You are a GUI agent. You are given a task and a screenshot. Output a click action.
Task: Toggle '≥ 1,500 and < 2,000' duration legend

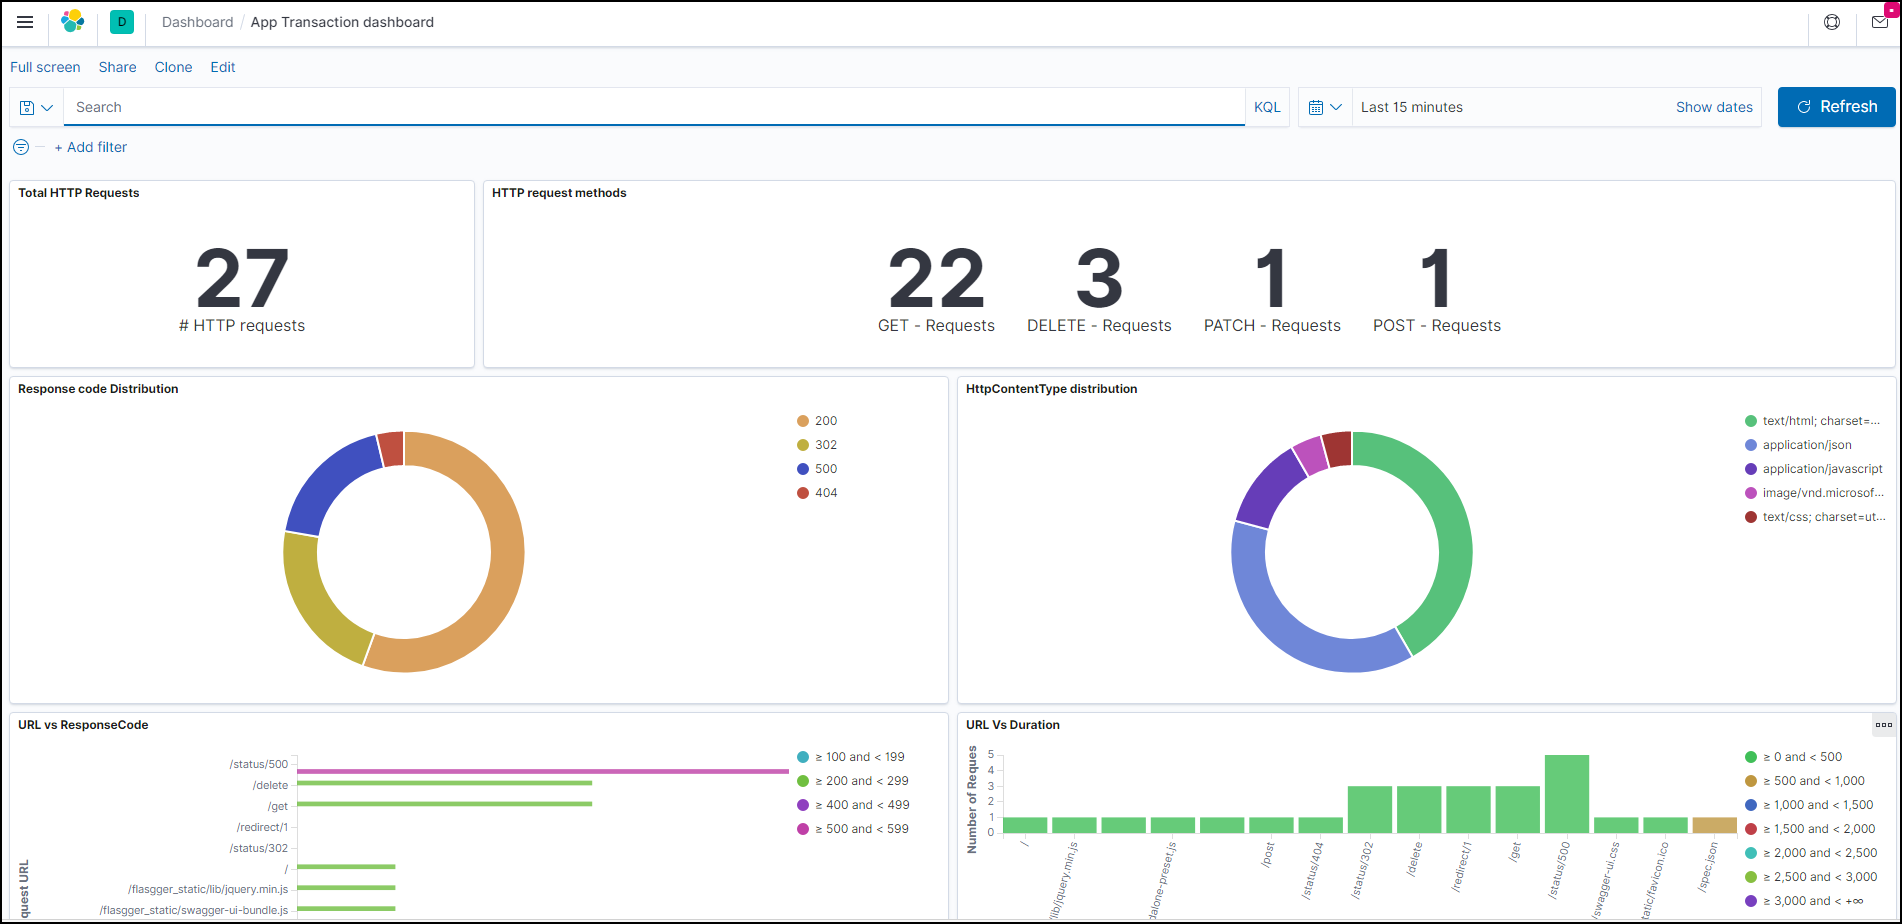point(1810,829)
